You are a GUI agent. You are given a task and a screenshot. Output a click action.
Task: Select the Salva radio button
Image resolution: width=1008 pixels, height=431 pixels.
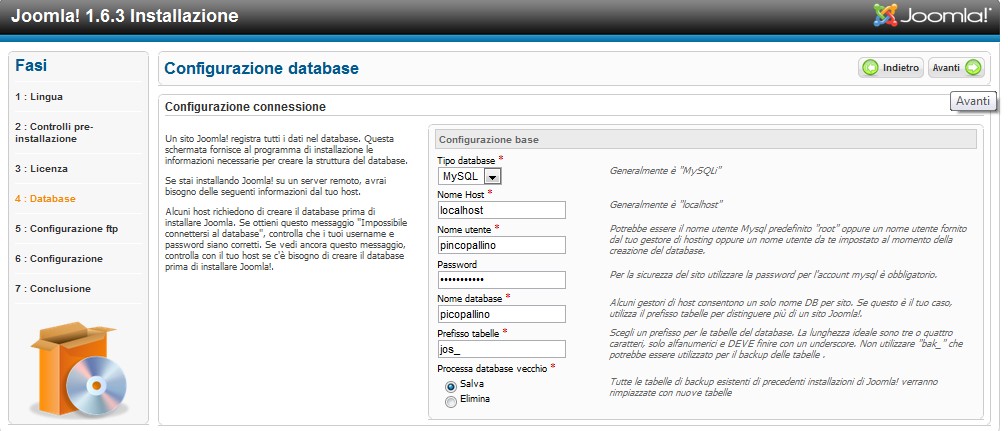click(451, 385)
